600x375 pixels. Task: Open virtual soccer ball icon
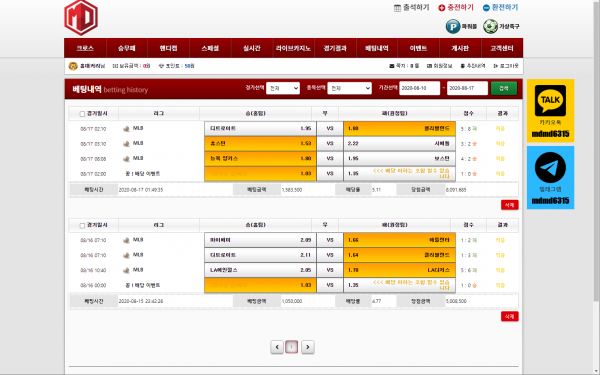point(490,26)
